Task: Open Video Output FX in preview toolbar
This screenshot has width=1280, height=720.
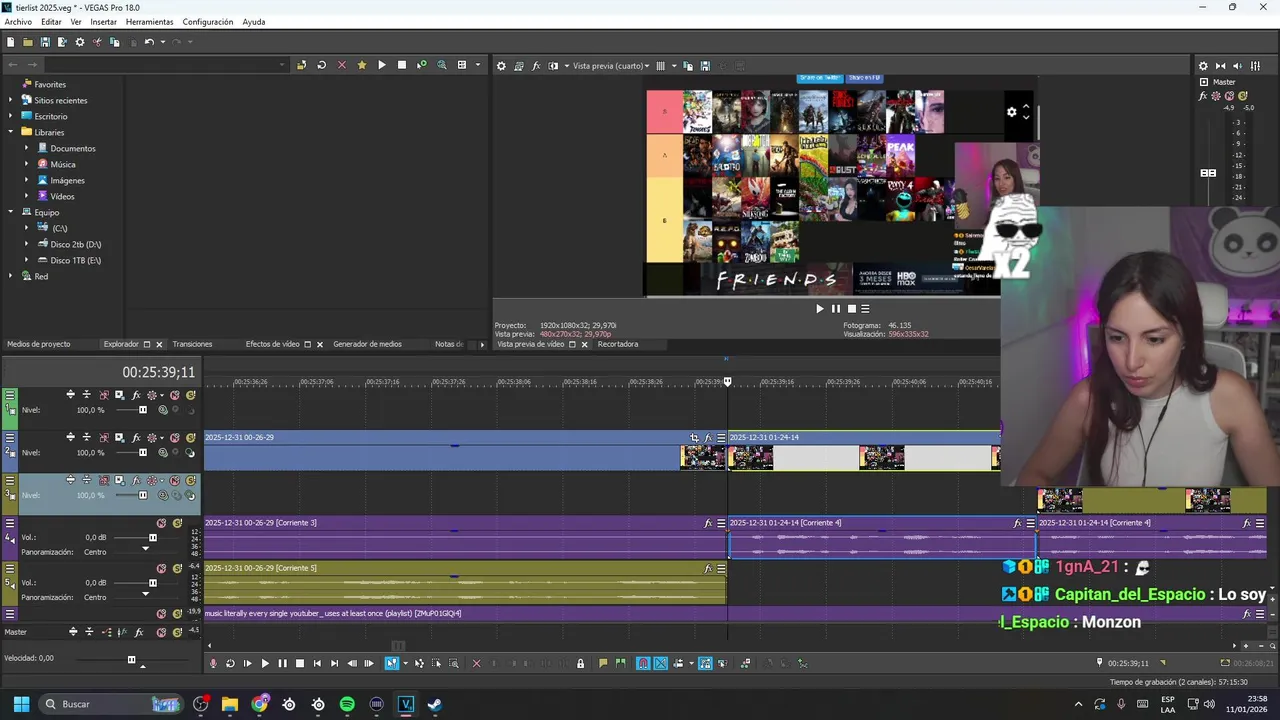Action: pyautogui.click(x=536, y=66)
